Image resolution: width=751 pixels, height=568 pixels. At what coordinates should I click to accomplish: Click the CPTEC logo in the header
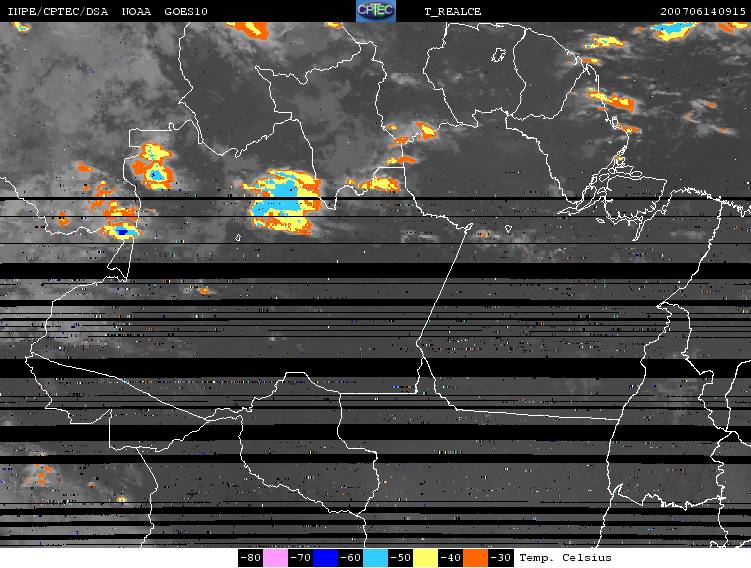(376, 11)
